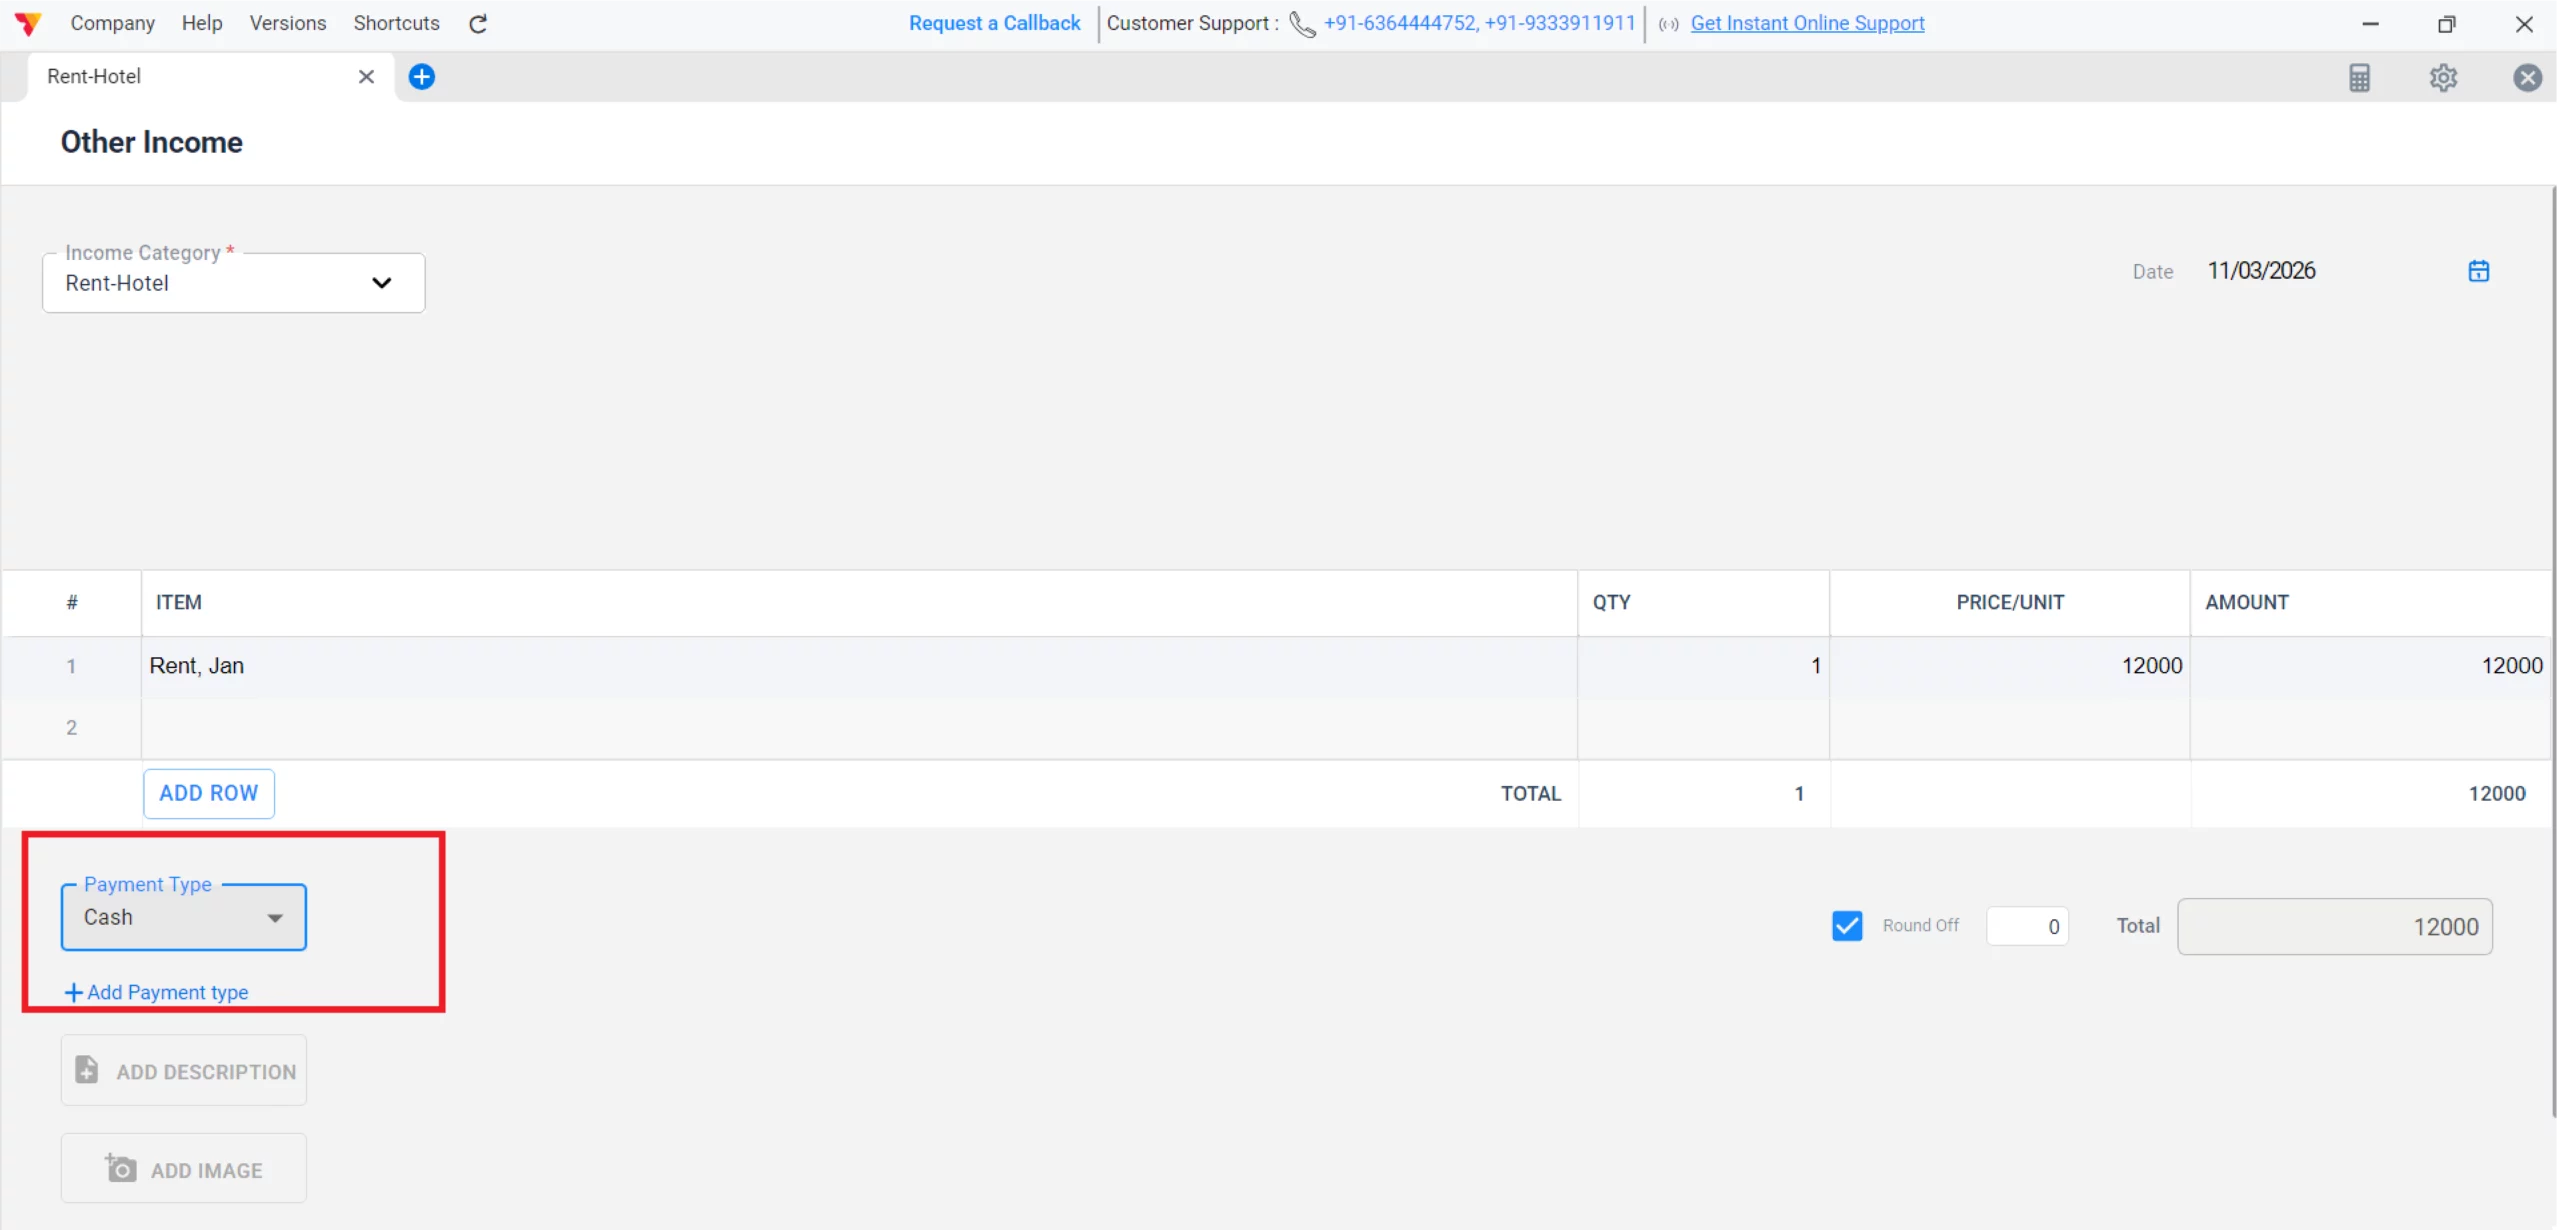Click the Round Off amount field
The image size is (2560, 1230).
click(x=2027, y=926)
